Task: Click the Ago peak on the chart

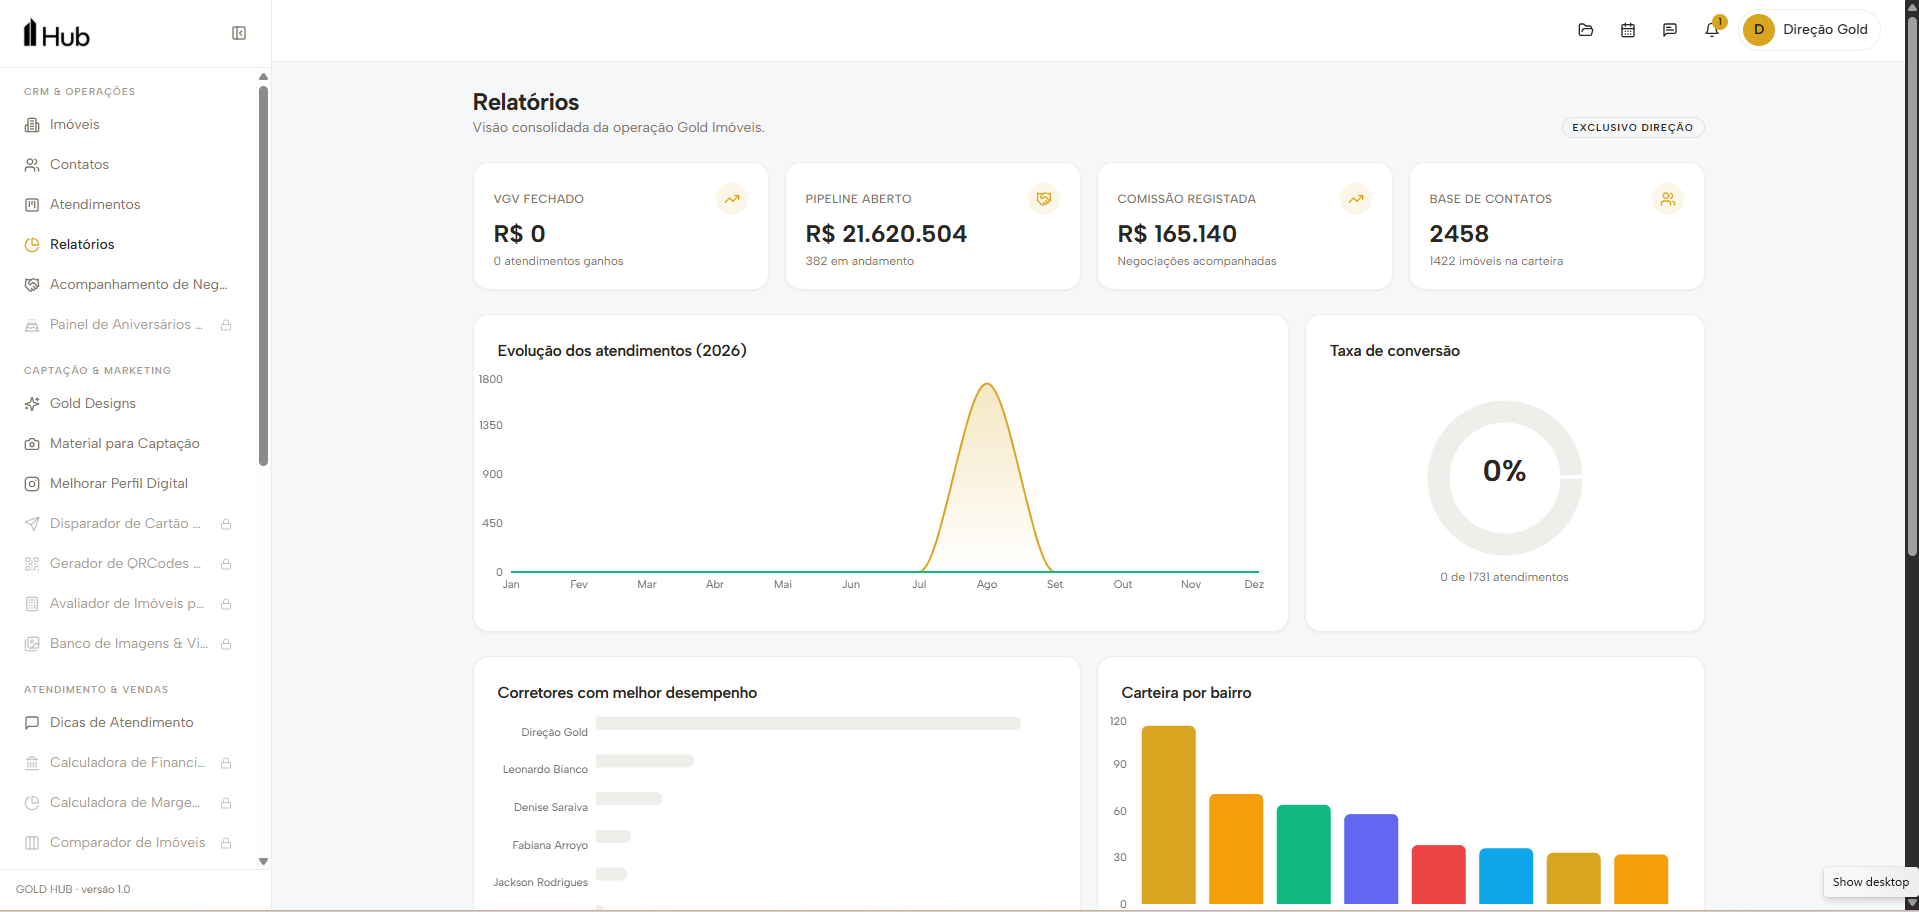Action: pos(987,385)
